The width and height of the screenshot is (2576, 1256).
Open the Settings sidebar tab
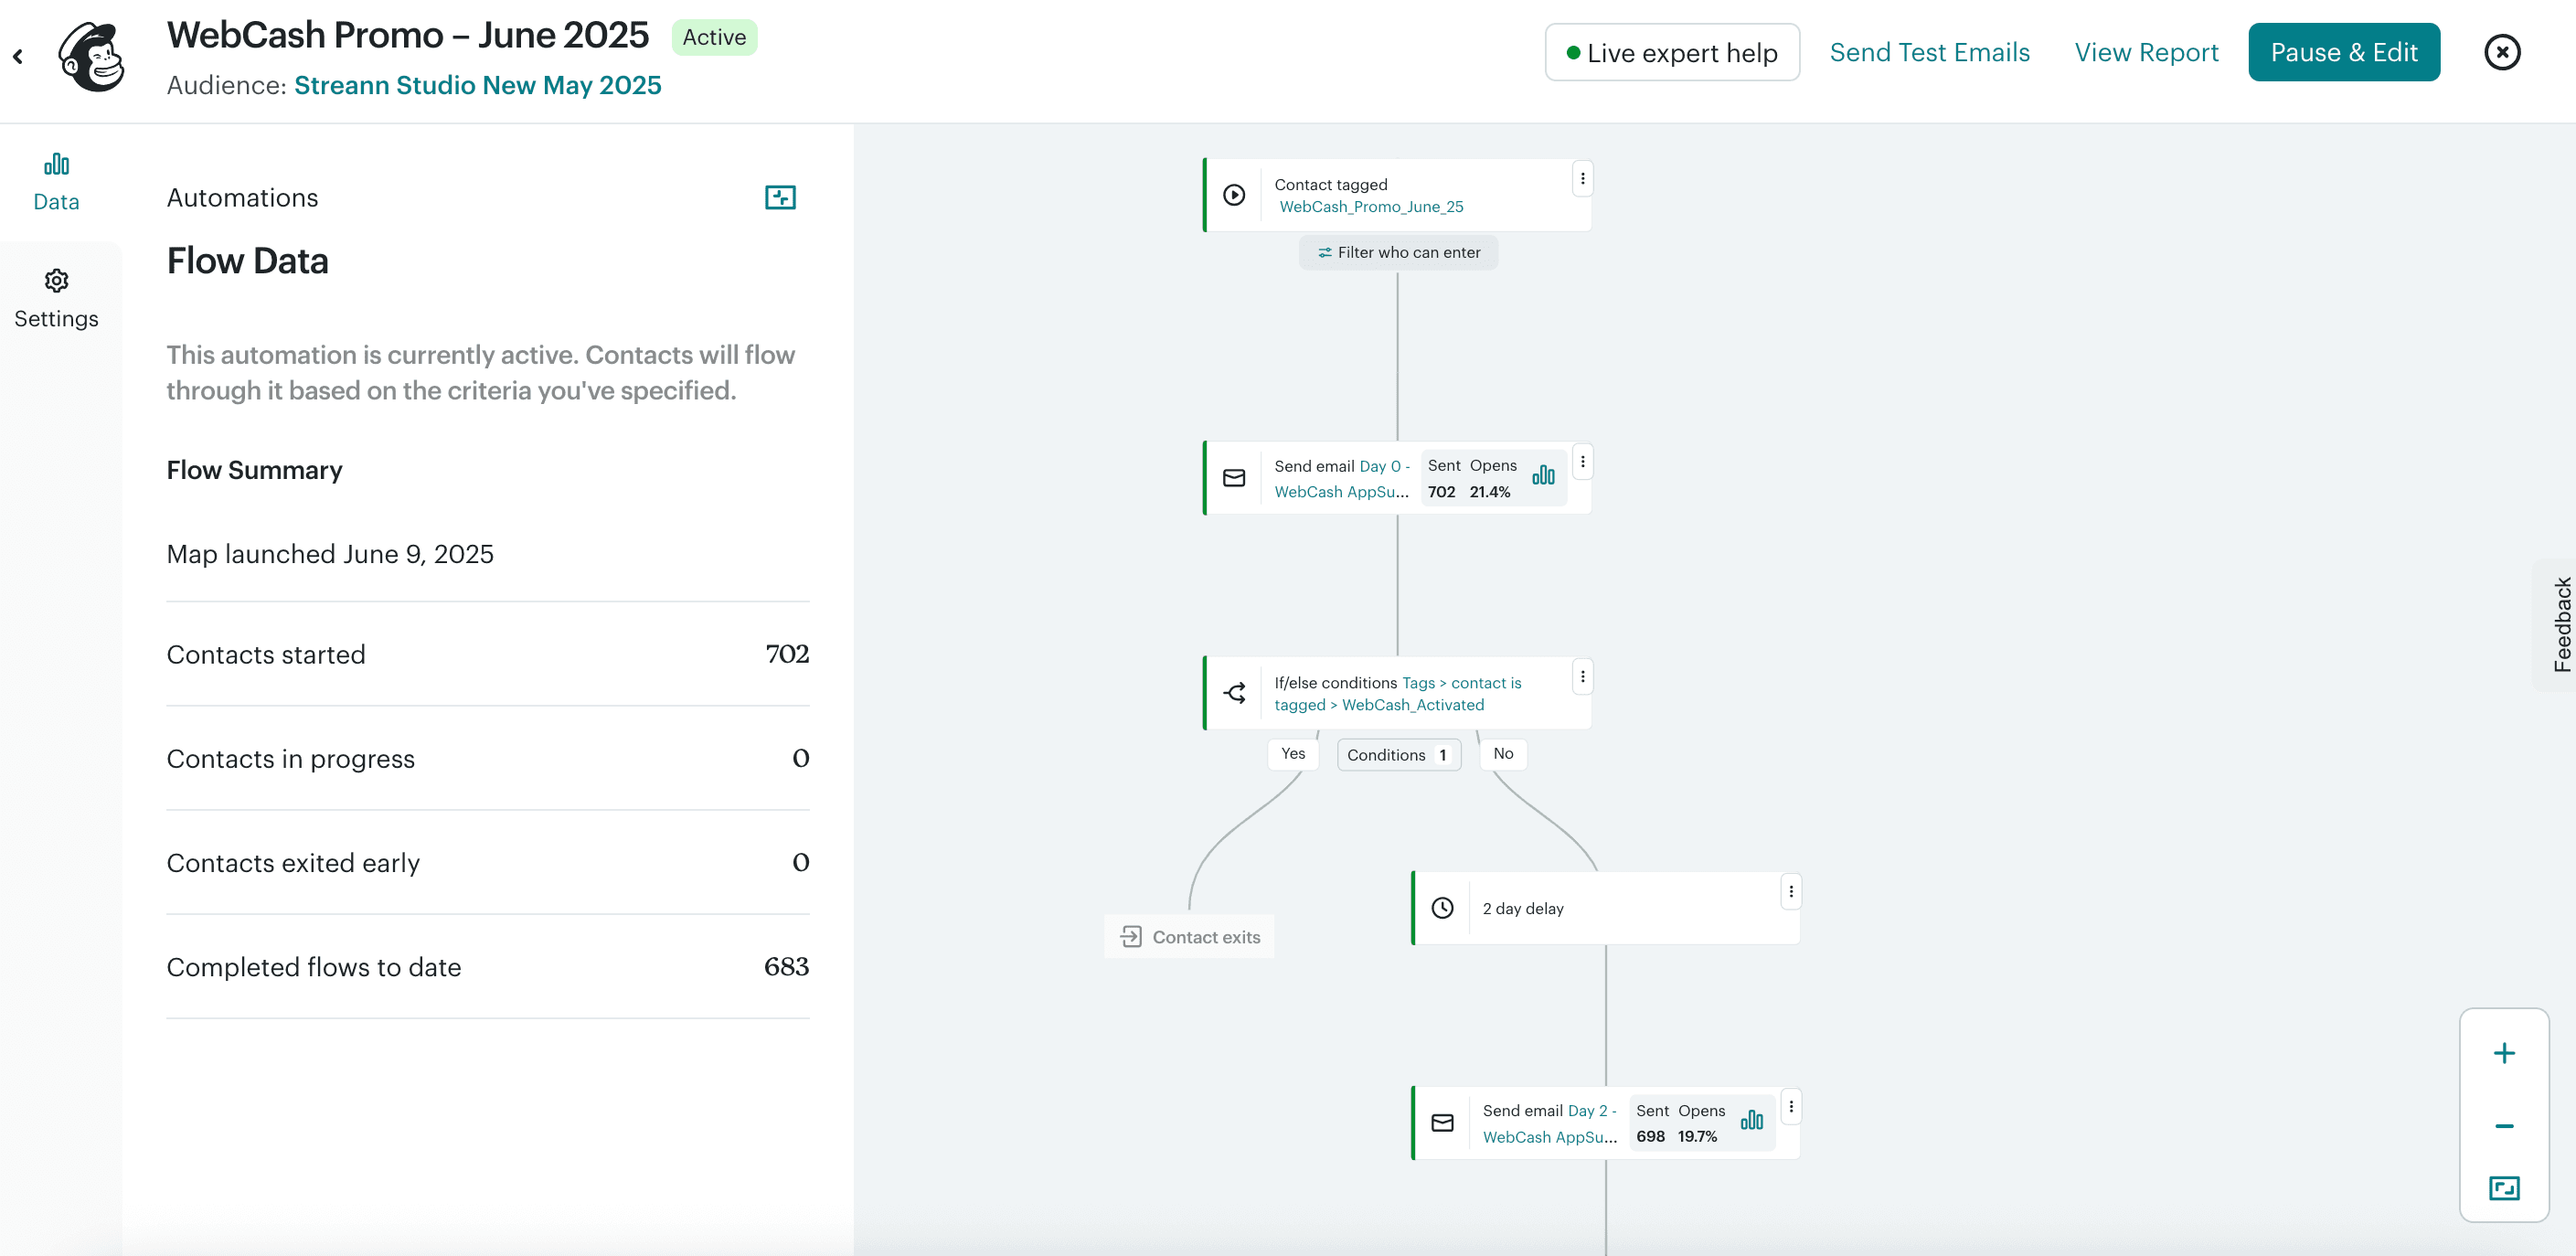tap(56, 299)
